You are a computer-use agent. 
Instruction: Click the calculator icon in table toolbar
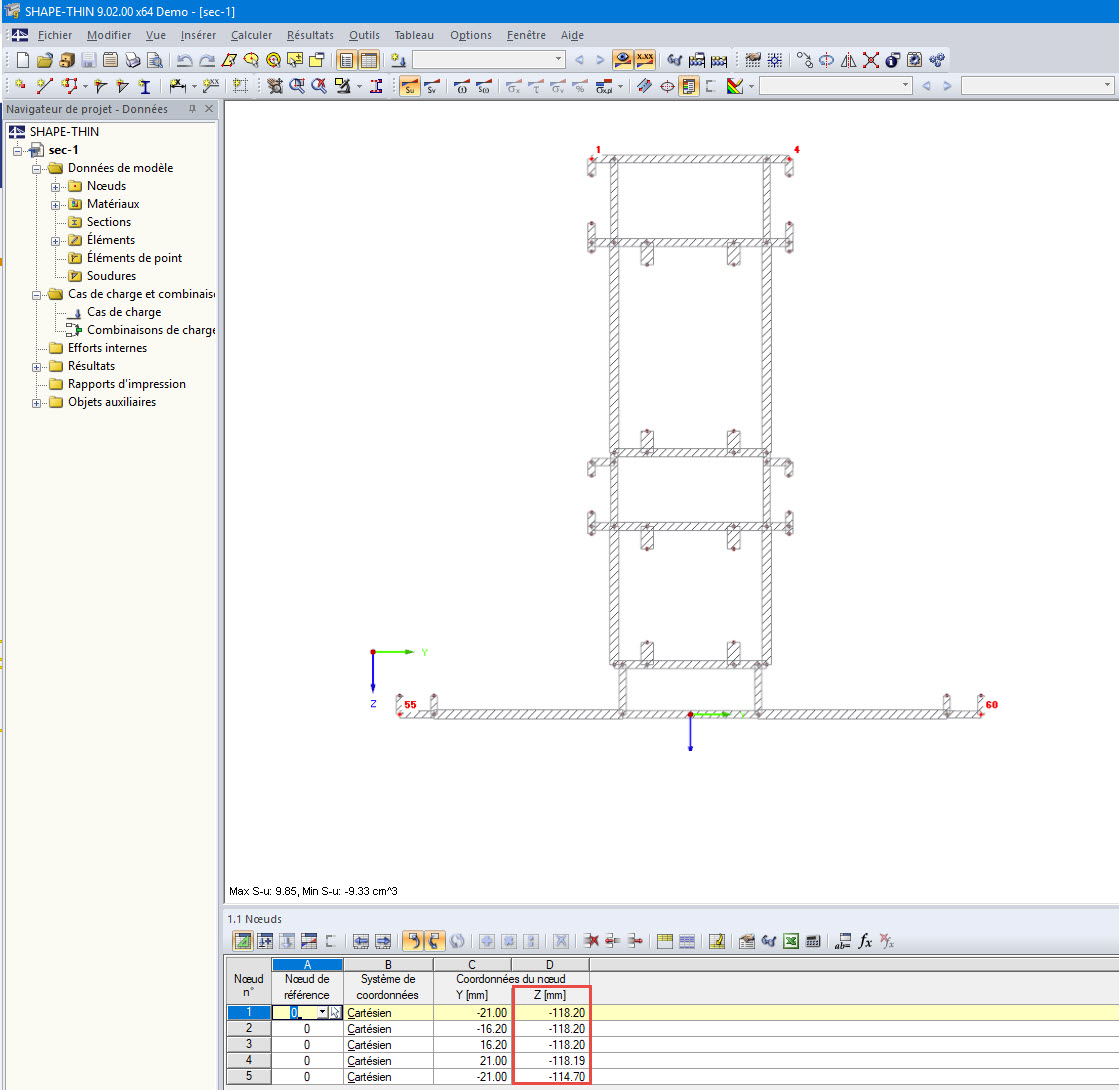(x=813, y=941)
